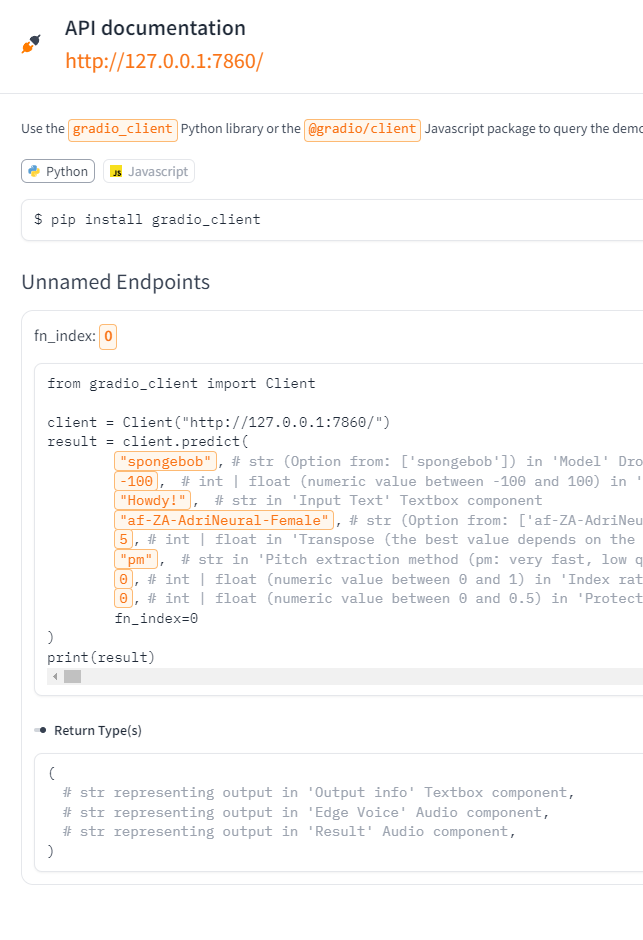Select the "pm" pitch extraction value
This screenshot has height=940, width=643.
[136, 559]
